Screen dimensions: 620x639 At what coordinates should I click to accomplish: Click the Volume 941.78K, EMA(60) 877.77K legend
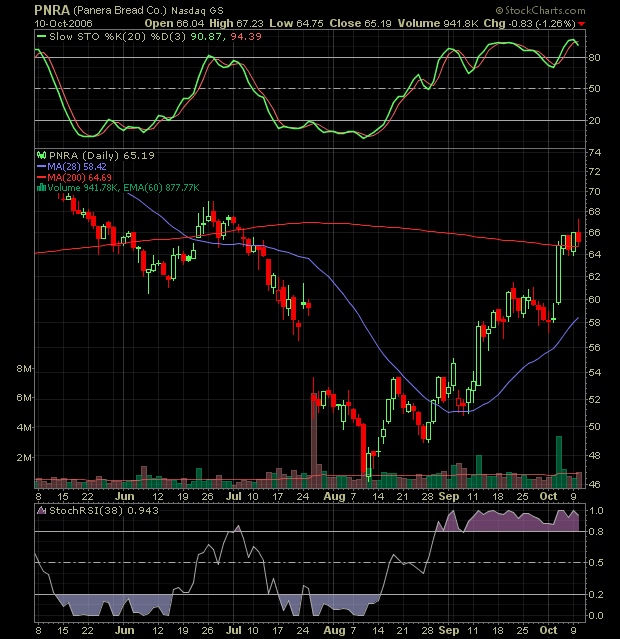click(x=123, y=187)
